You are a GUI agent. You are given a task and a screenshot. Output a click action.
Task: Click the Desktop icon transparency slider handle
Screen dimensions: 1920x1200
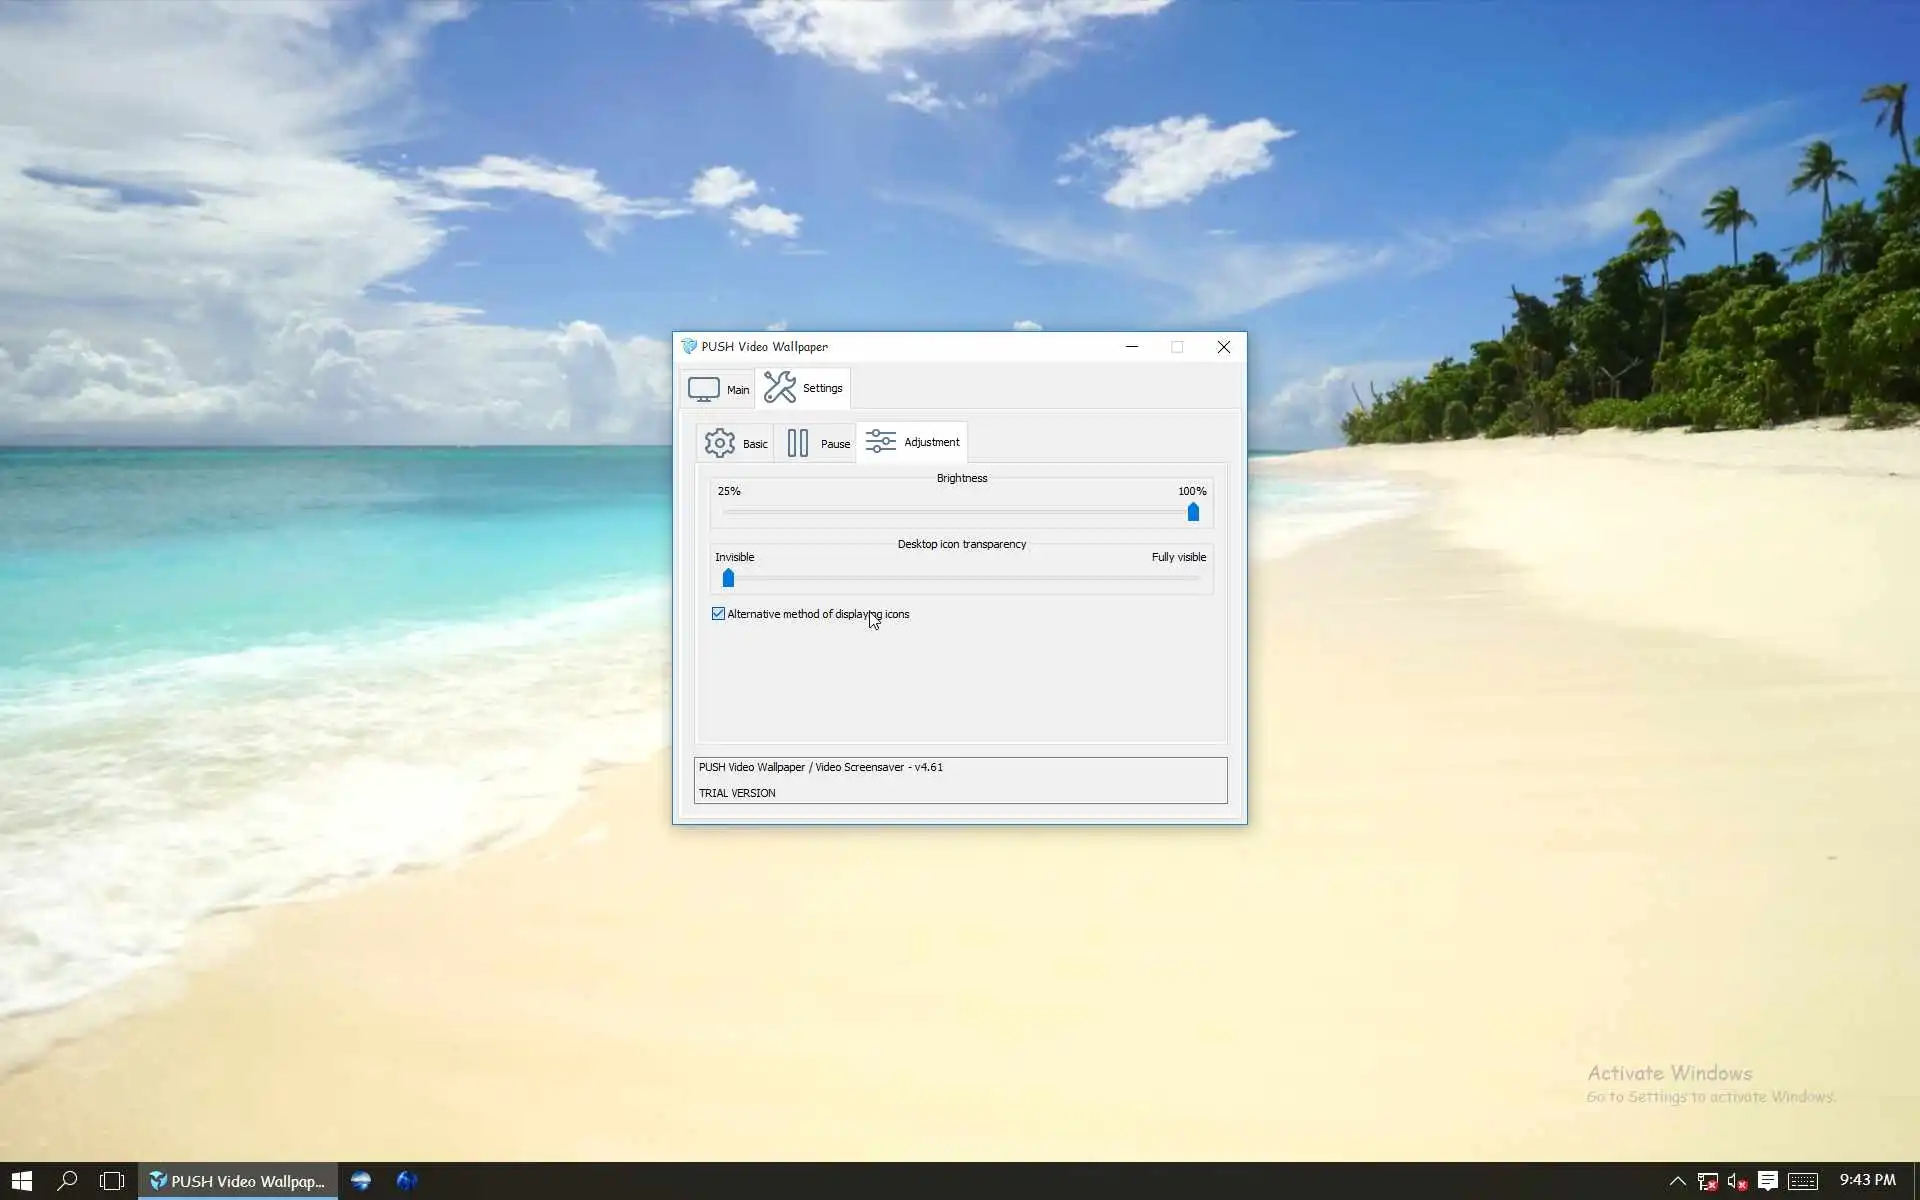coord(728,578)
